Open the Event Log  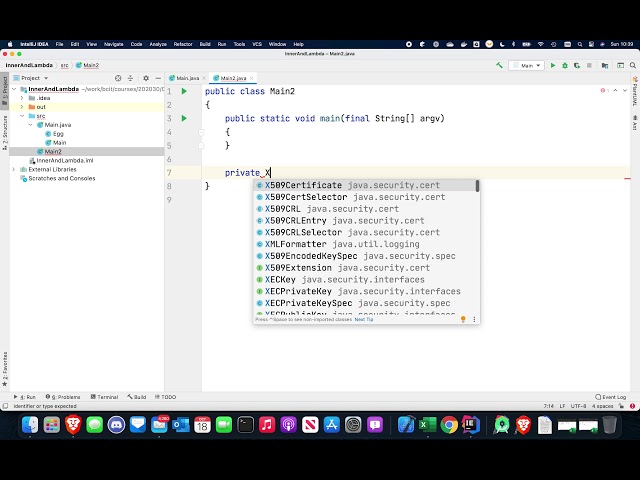tap(611, 397)
